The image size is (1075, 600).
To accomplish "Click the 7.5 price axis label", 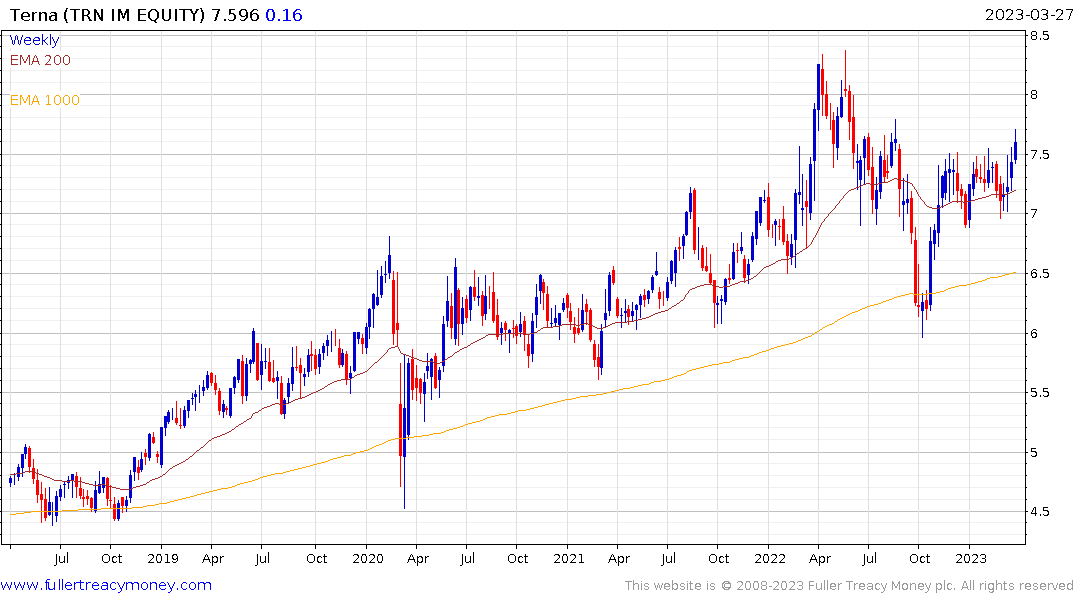I will (1040, 154).
